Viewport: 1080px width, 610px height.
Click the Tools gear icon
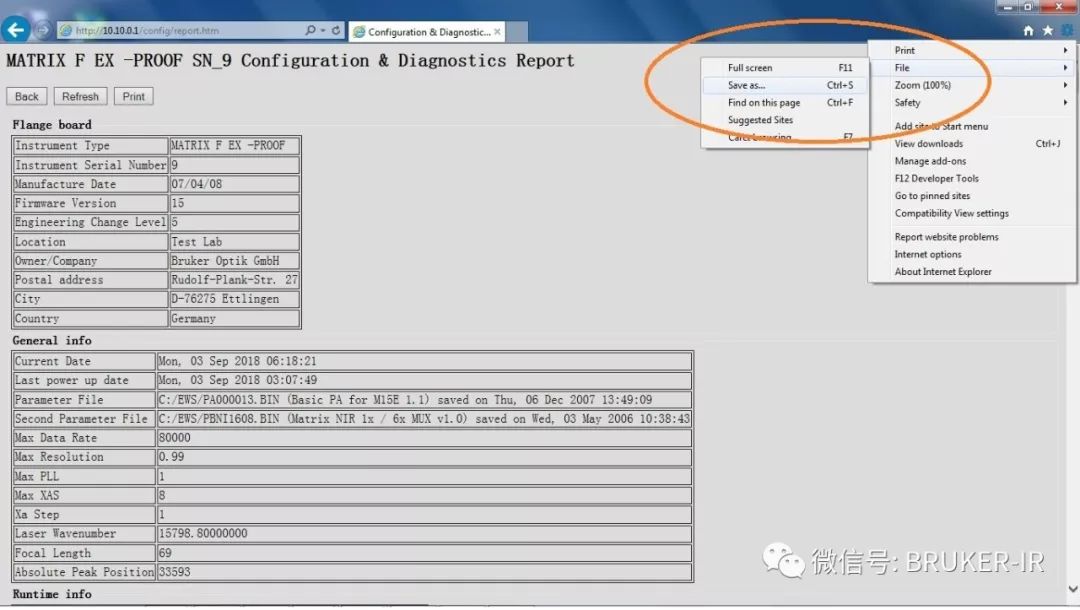pos(1066,31)
